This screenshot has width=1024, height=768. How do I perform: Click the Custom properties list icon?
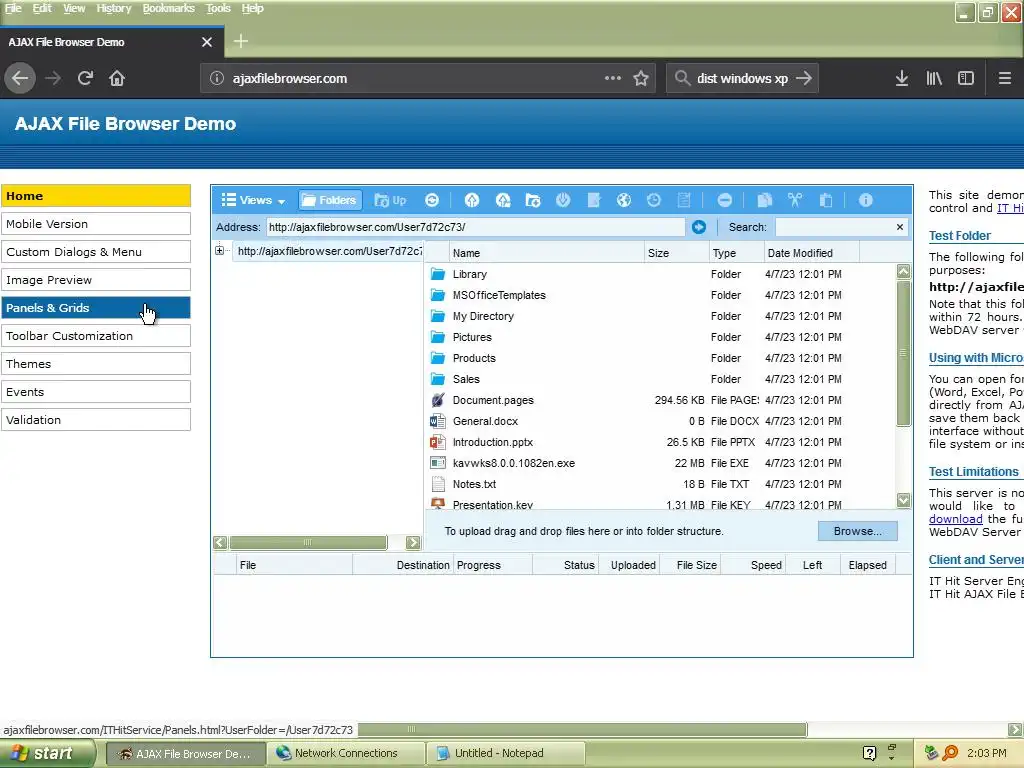tap(684, 200)
